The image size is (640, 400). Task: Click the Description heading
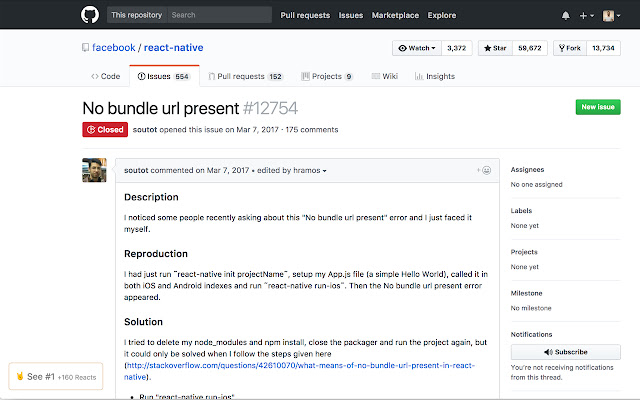coord(151,197)
